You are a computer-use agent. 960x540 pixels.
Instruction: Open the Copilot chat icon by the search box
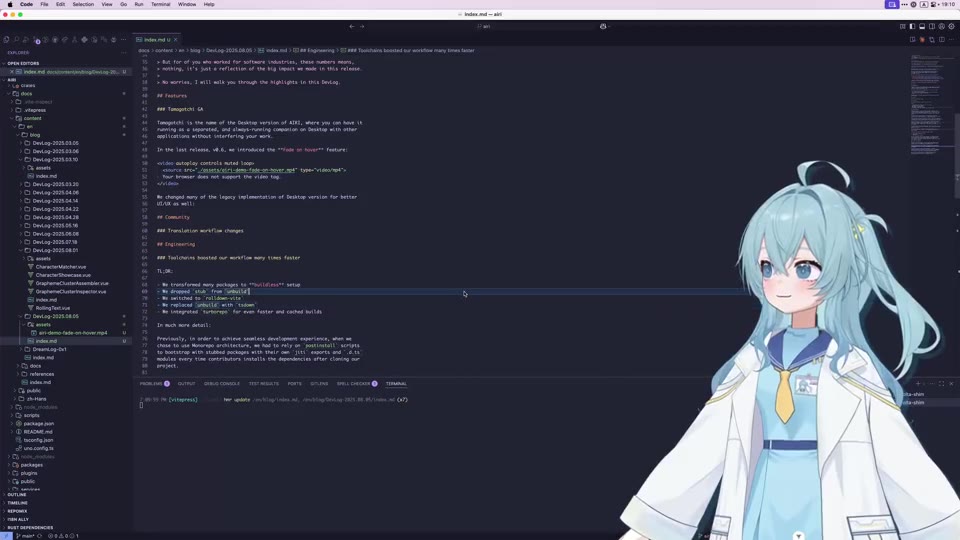tap(604, 26)
